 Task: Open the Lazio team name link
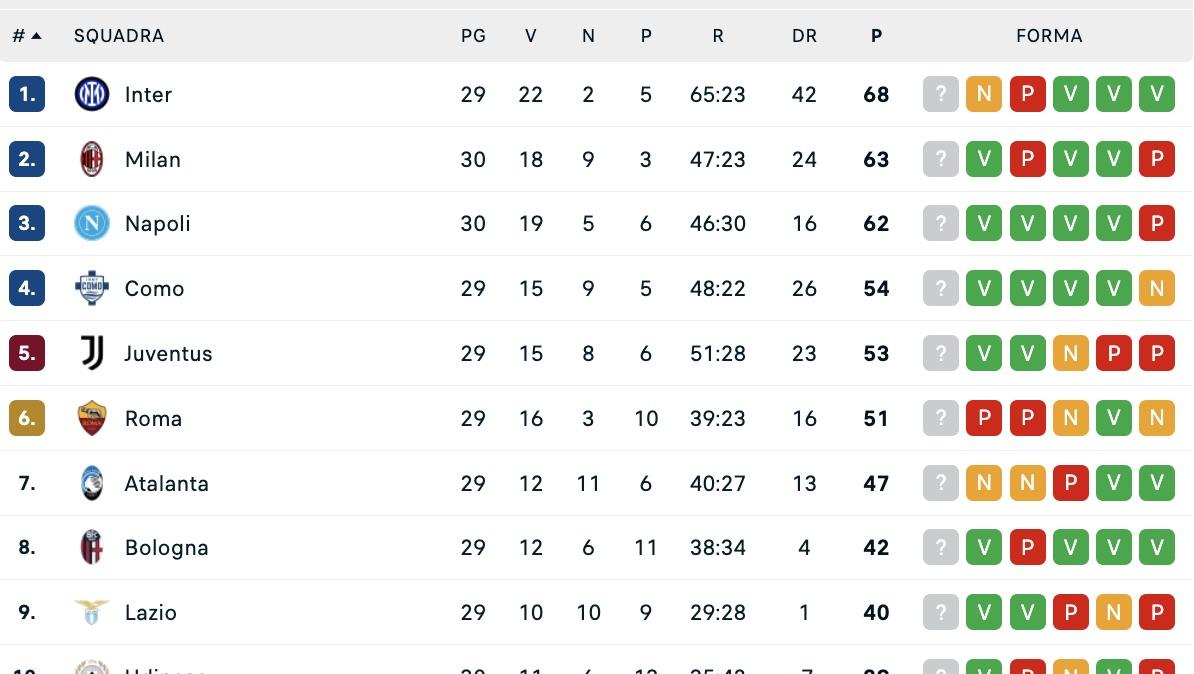[x=151, y=612]
